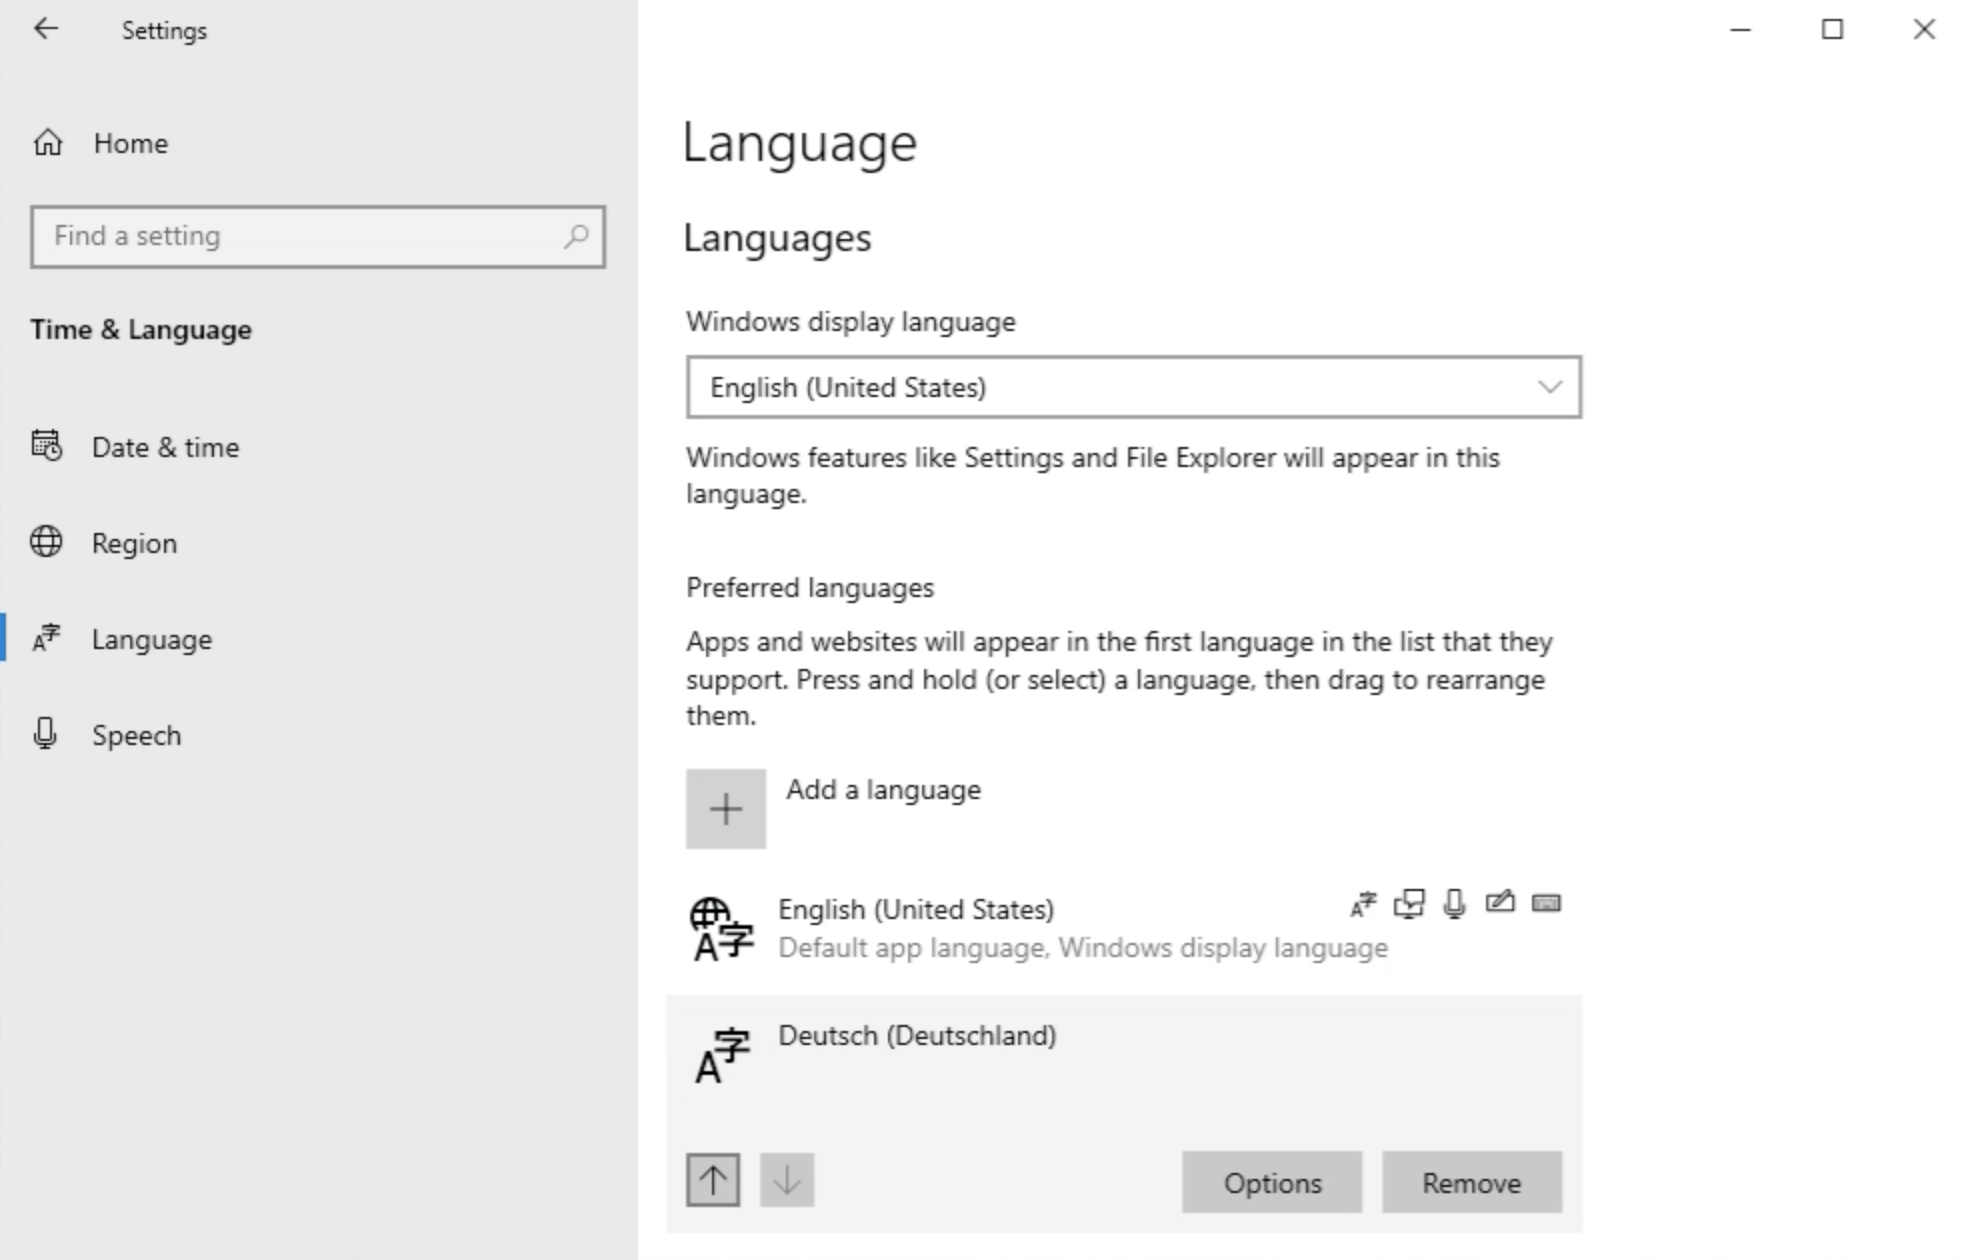The width and height of the screenshot is (1968, 1260).
Task: Open the Windows display language dropdown
Action: 1133,387
